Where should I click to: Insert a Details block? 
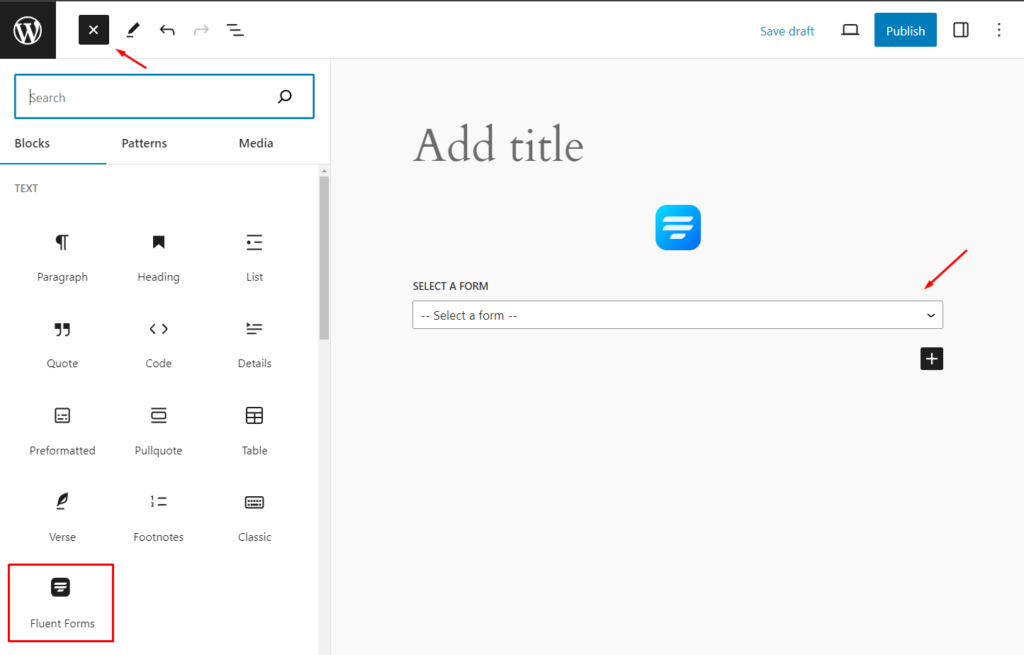click(x=254, y=345)
